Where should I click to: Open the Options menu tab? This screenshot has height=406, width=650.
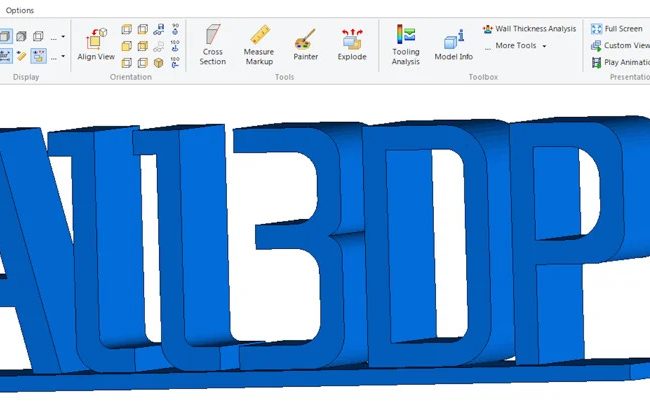click(20, 10)
